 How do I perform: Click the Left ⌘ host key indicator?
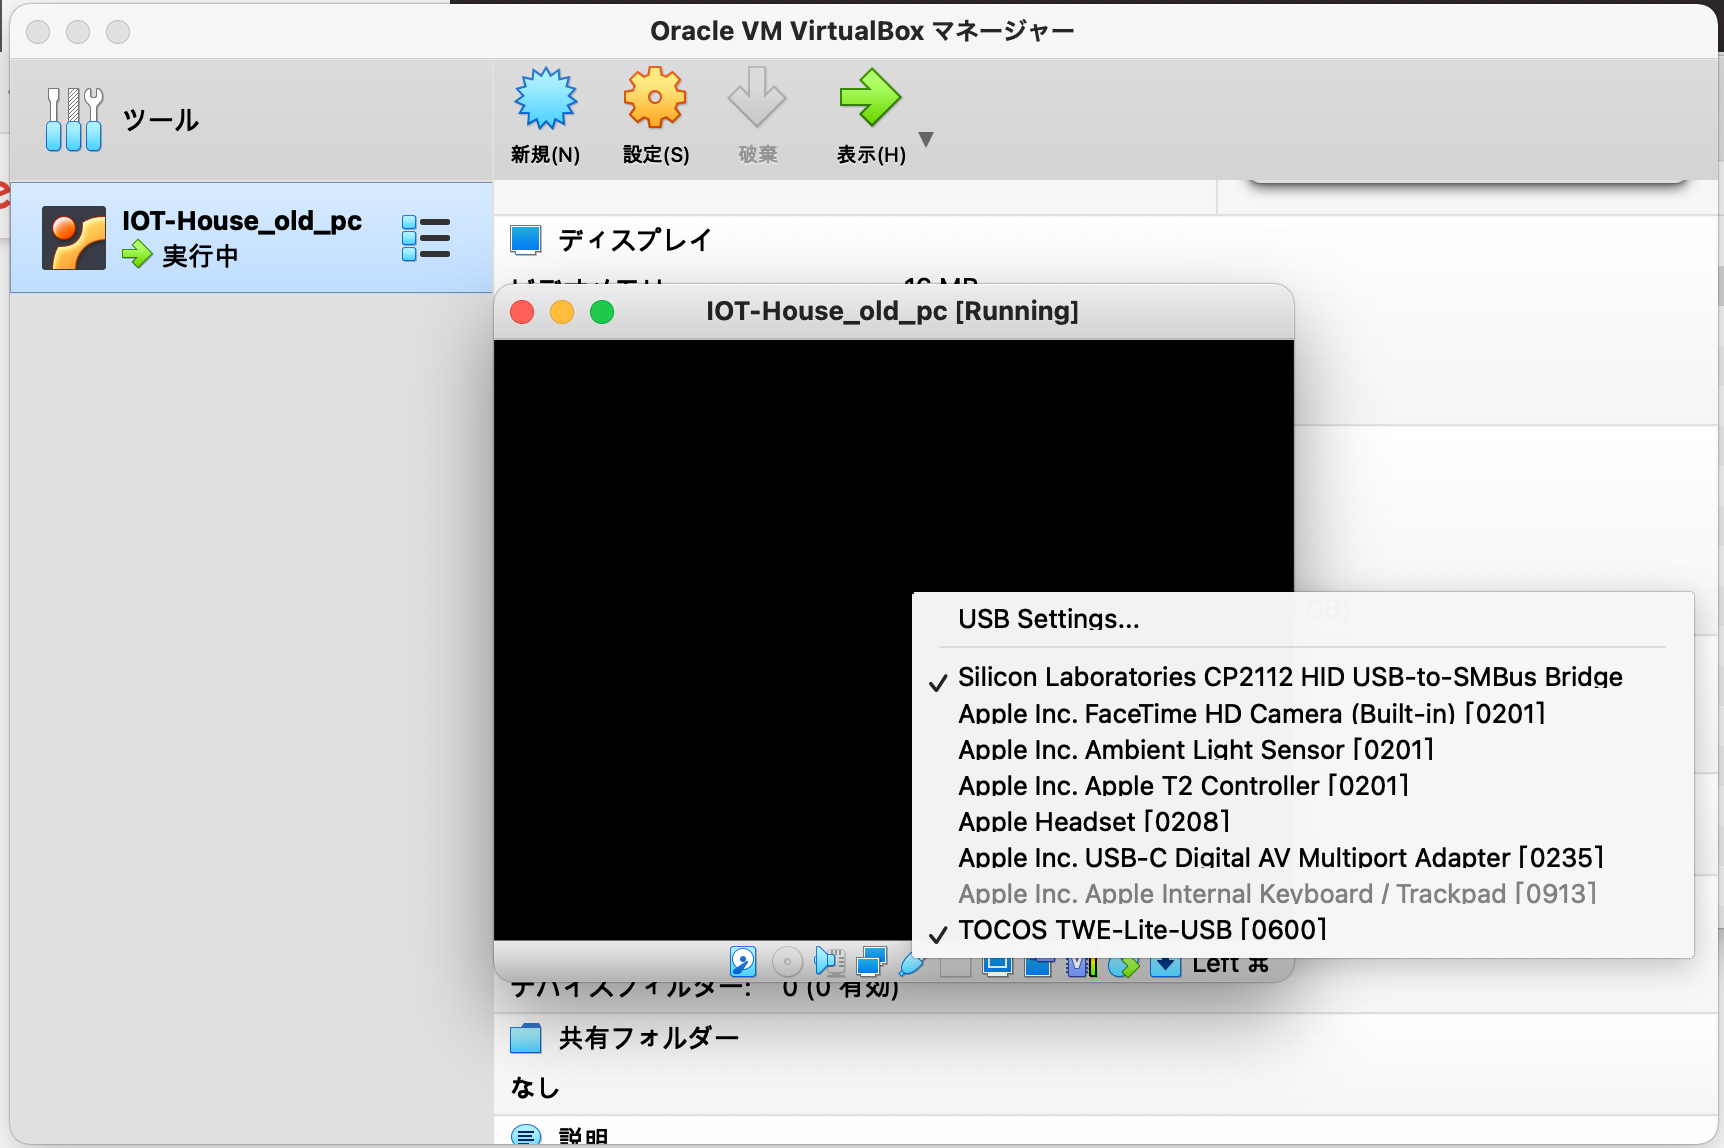[x=1230, y=965]
